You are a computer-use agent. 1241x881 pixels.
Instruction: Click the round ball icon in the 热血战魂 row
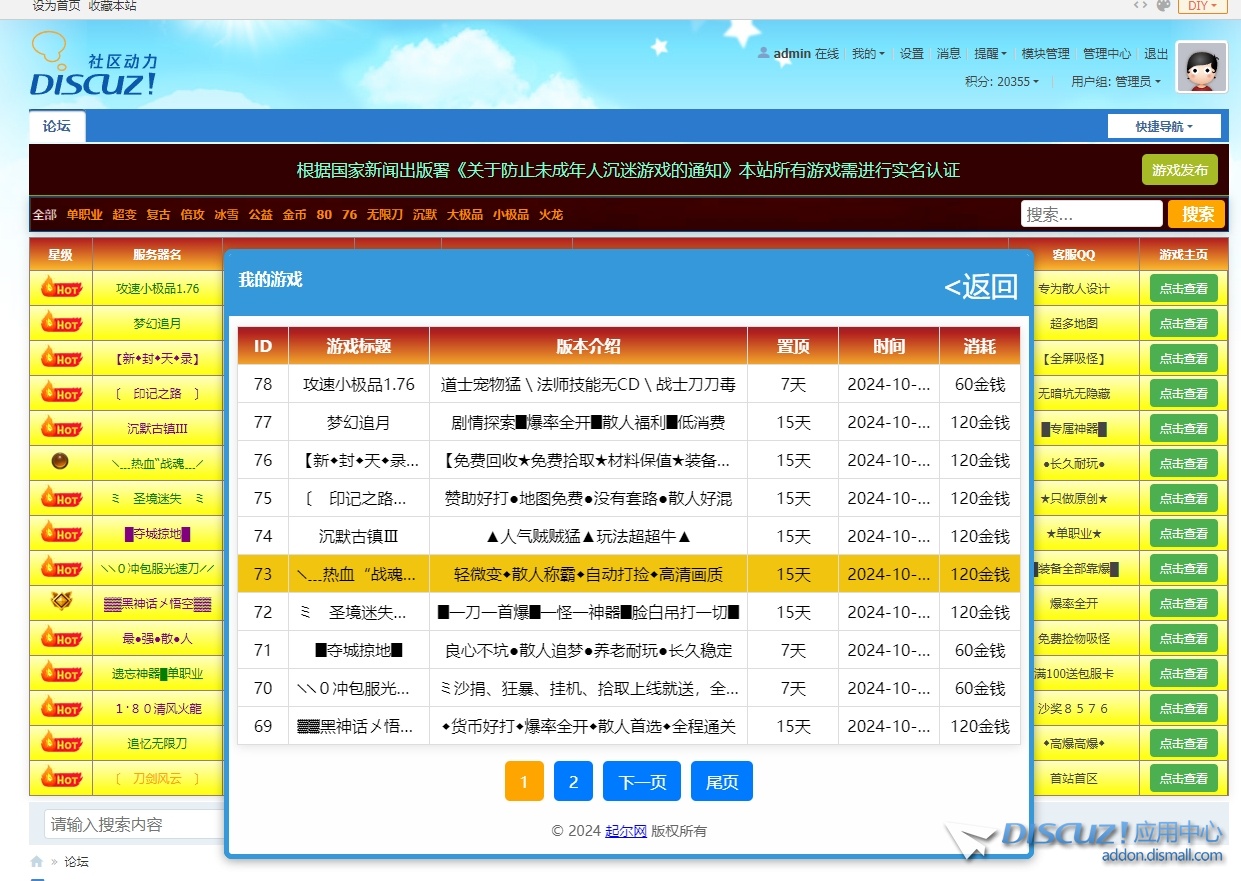click(60, 462)
